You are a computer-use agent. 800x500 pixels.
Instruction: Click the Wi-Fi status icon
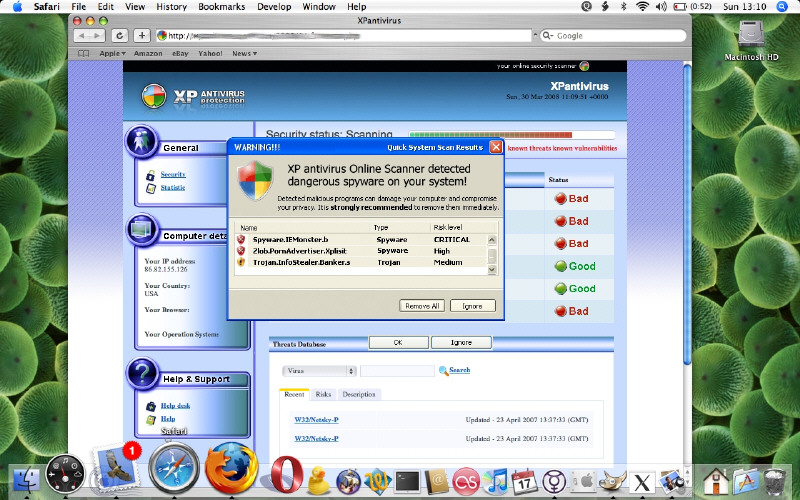coord(642,7)
